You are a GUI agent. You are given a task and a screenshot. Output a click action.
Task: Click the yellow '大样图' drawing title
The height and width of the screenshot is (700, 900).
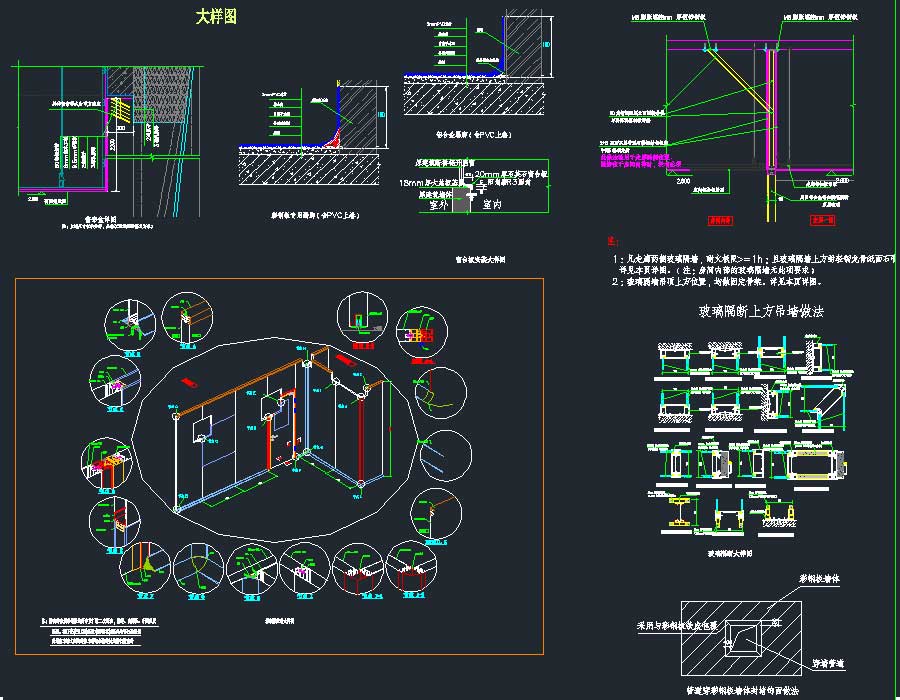216,17
